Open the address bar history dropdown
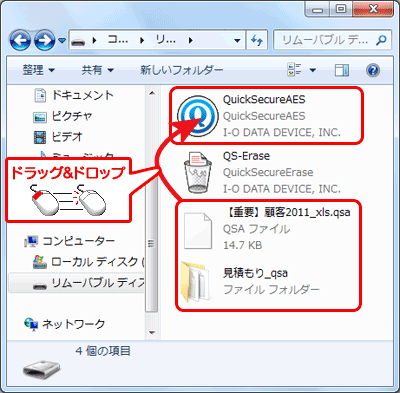The width and height of the screenshot is (400, 393). pyautogui.click(x=237, y=41)
